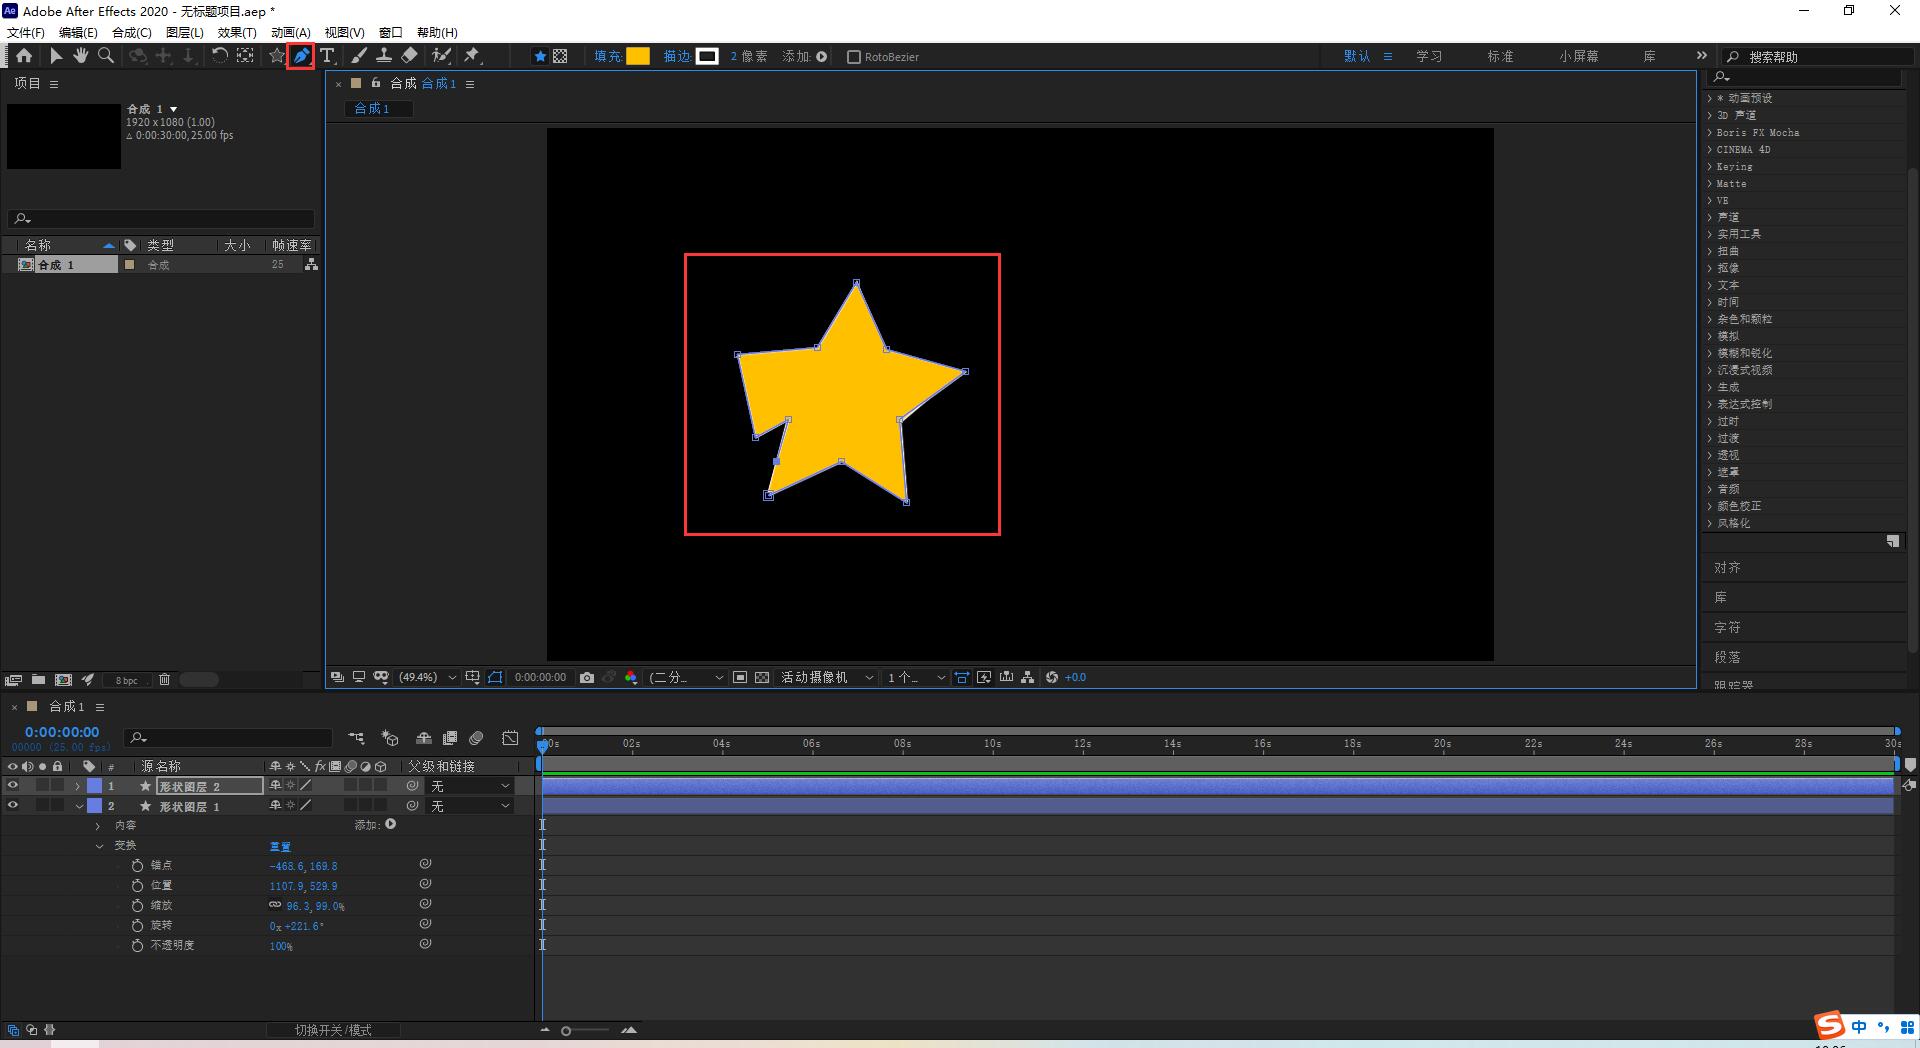The image size is (1920, 1048).
Task: Click the stroke color swatch
Action: coord(707,57)
